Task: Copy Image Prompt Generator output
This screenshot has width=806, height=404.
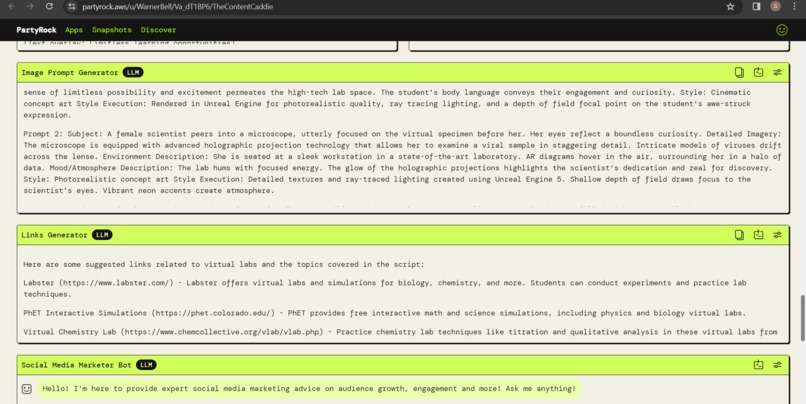Action: coord(739,72)
